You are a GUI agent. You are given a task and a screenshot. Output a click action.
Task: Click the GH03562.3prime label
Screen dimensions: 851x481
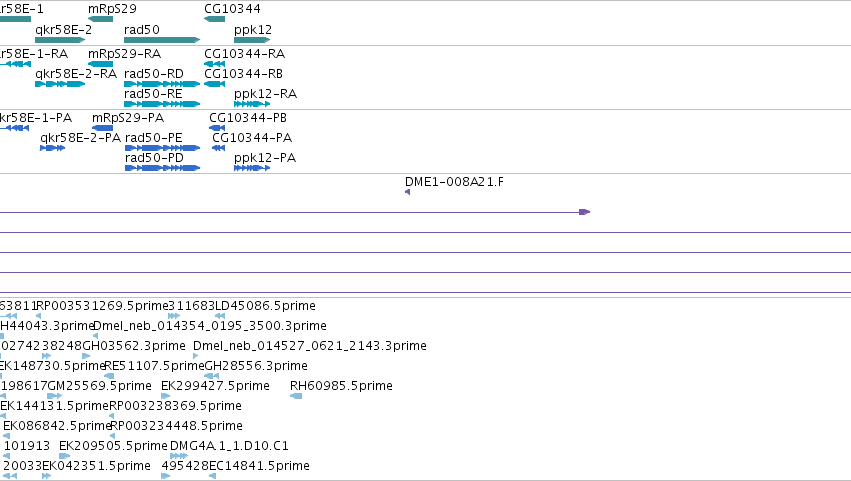134,346
